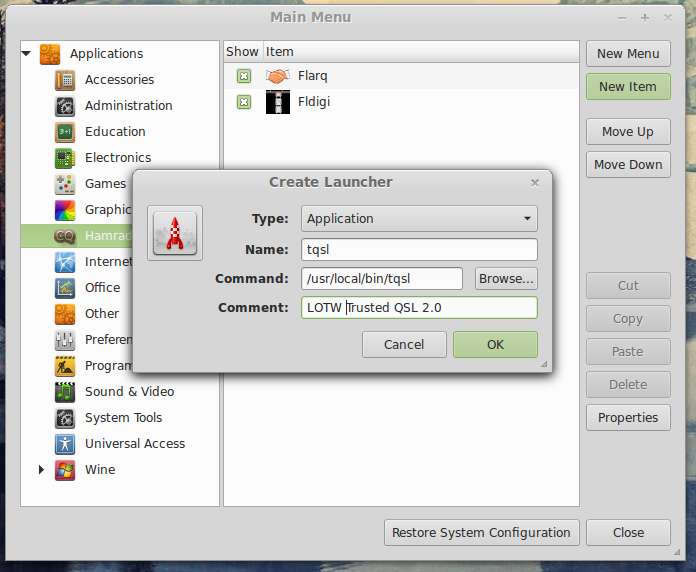Select the Accessories calculator icon
This screenshot has height=572, width=696.
[x=65, y=80]
